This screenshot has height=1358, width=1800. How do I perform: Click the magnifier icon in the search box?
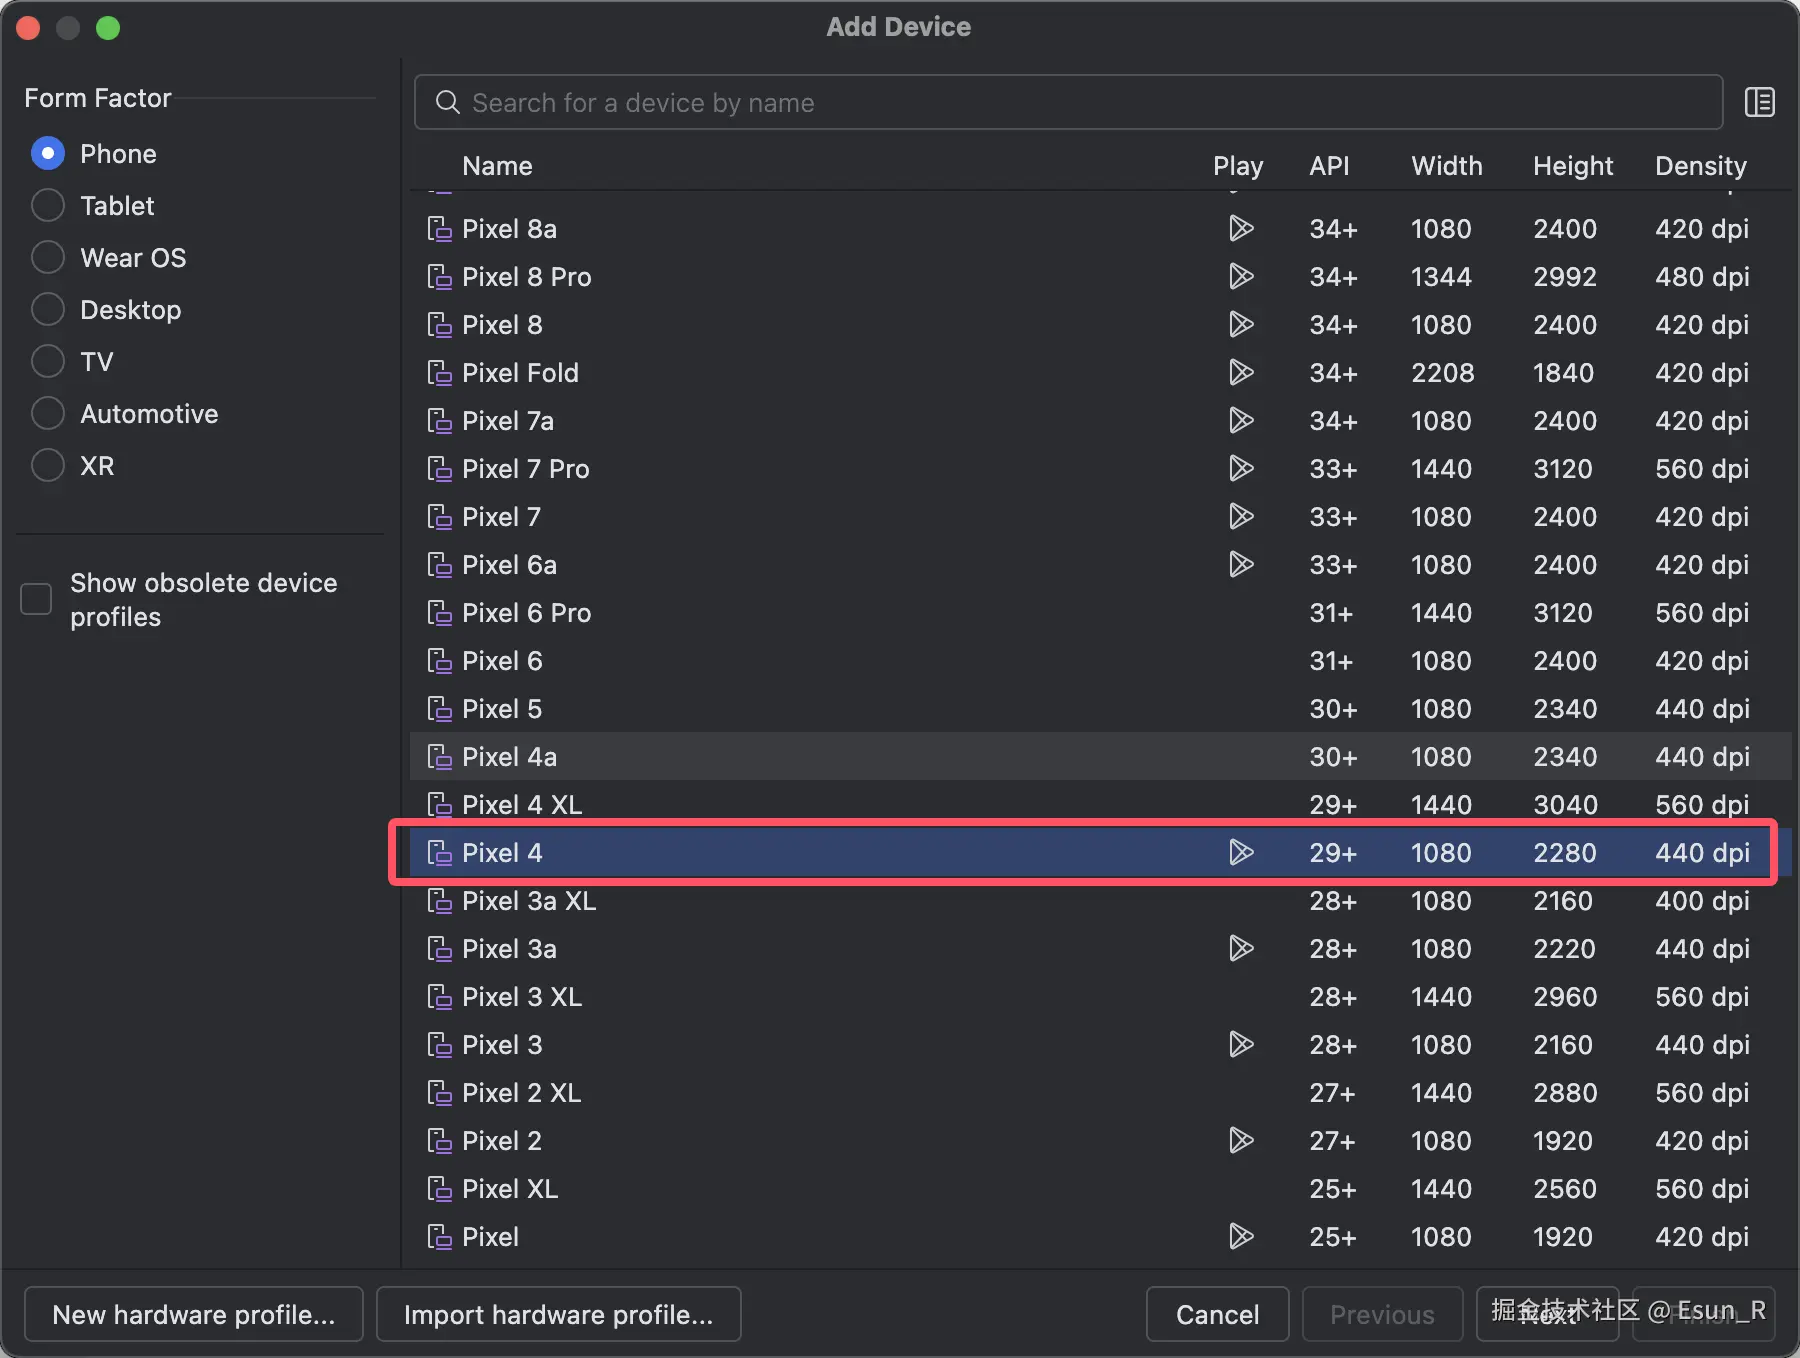pos(447,103)
